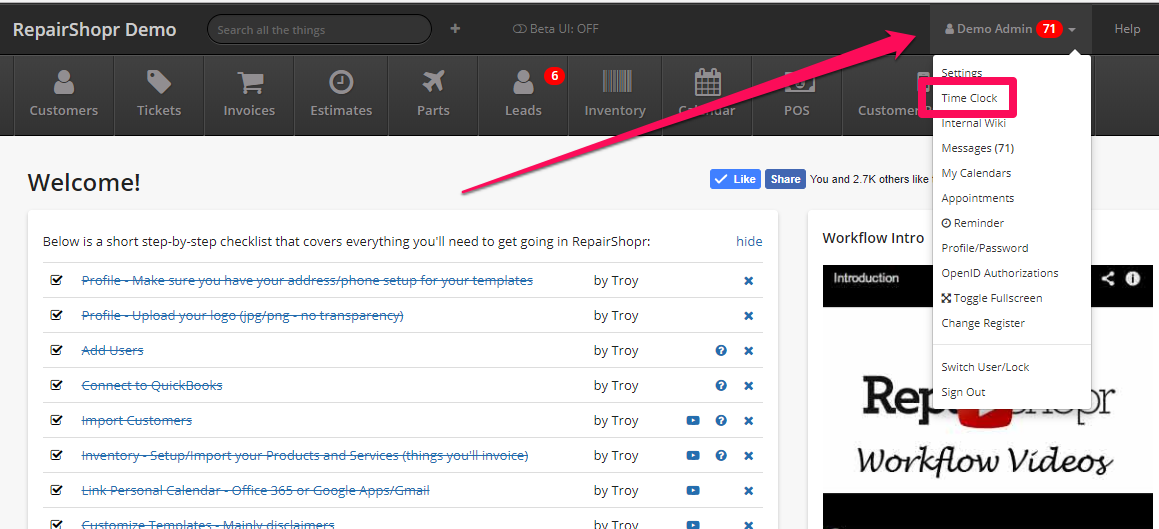1159x529 pixels.
Task: Select Switch User/Lock menu entry
Action: pyautogui.click(x=985, y=367)
